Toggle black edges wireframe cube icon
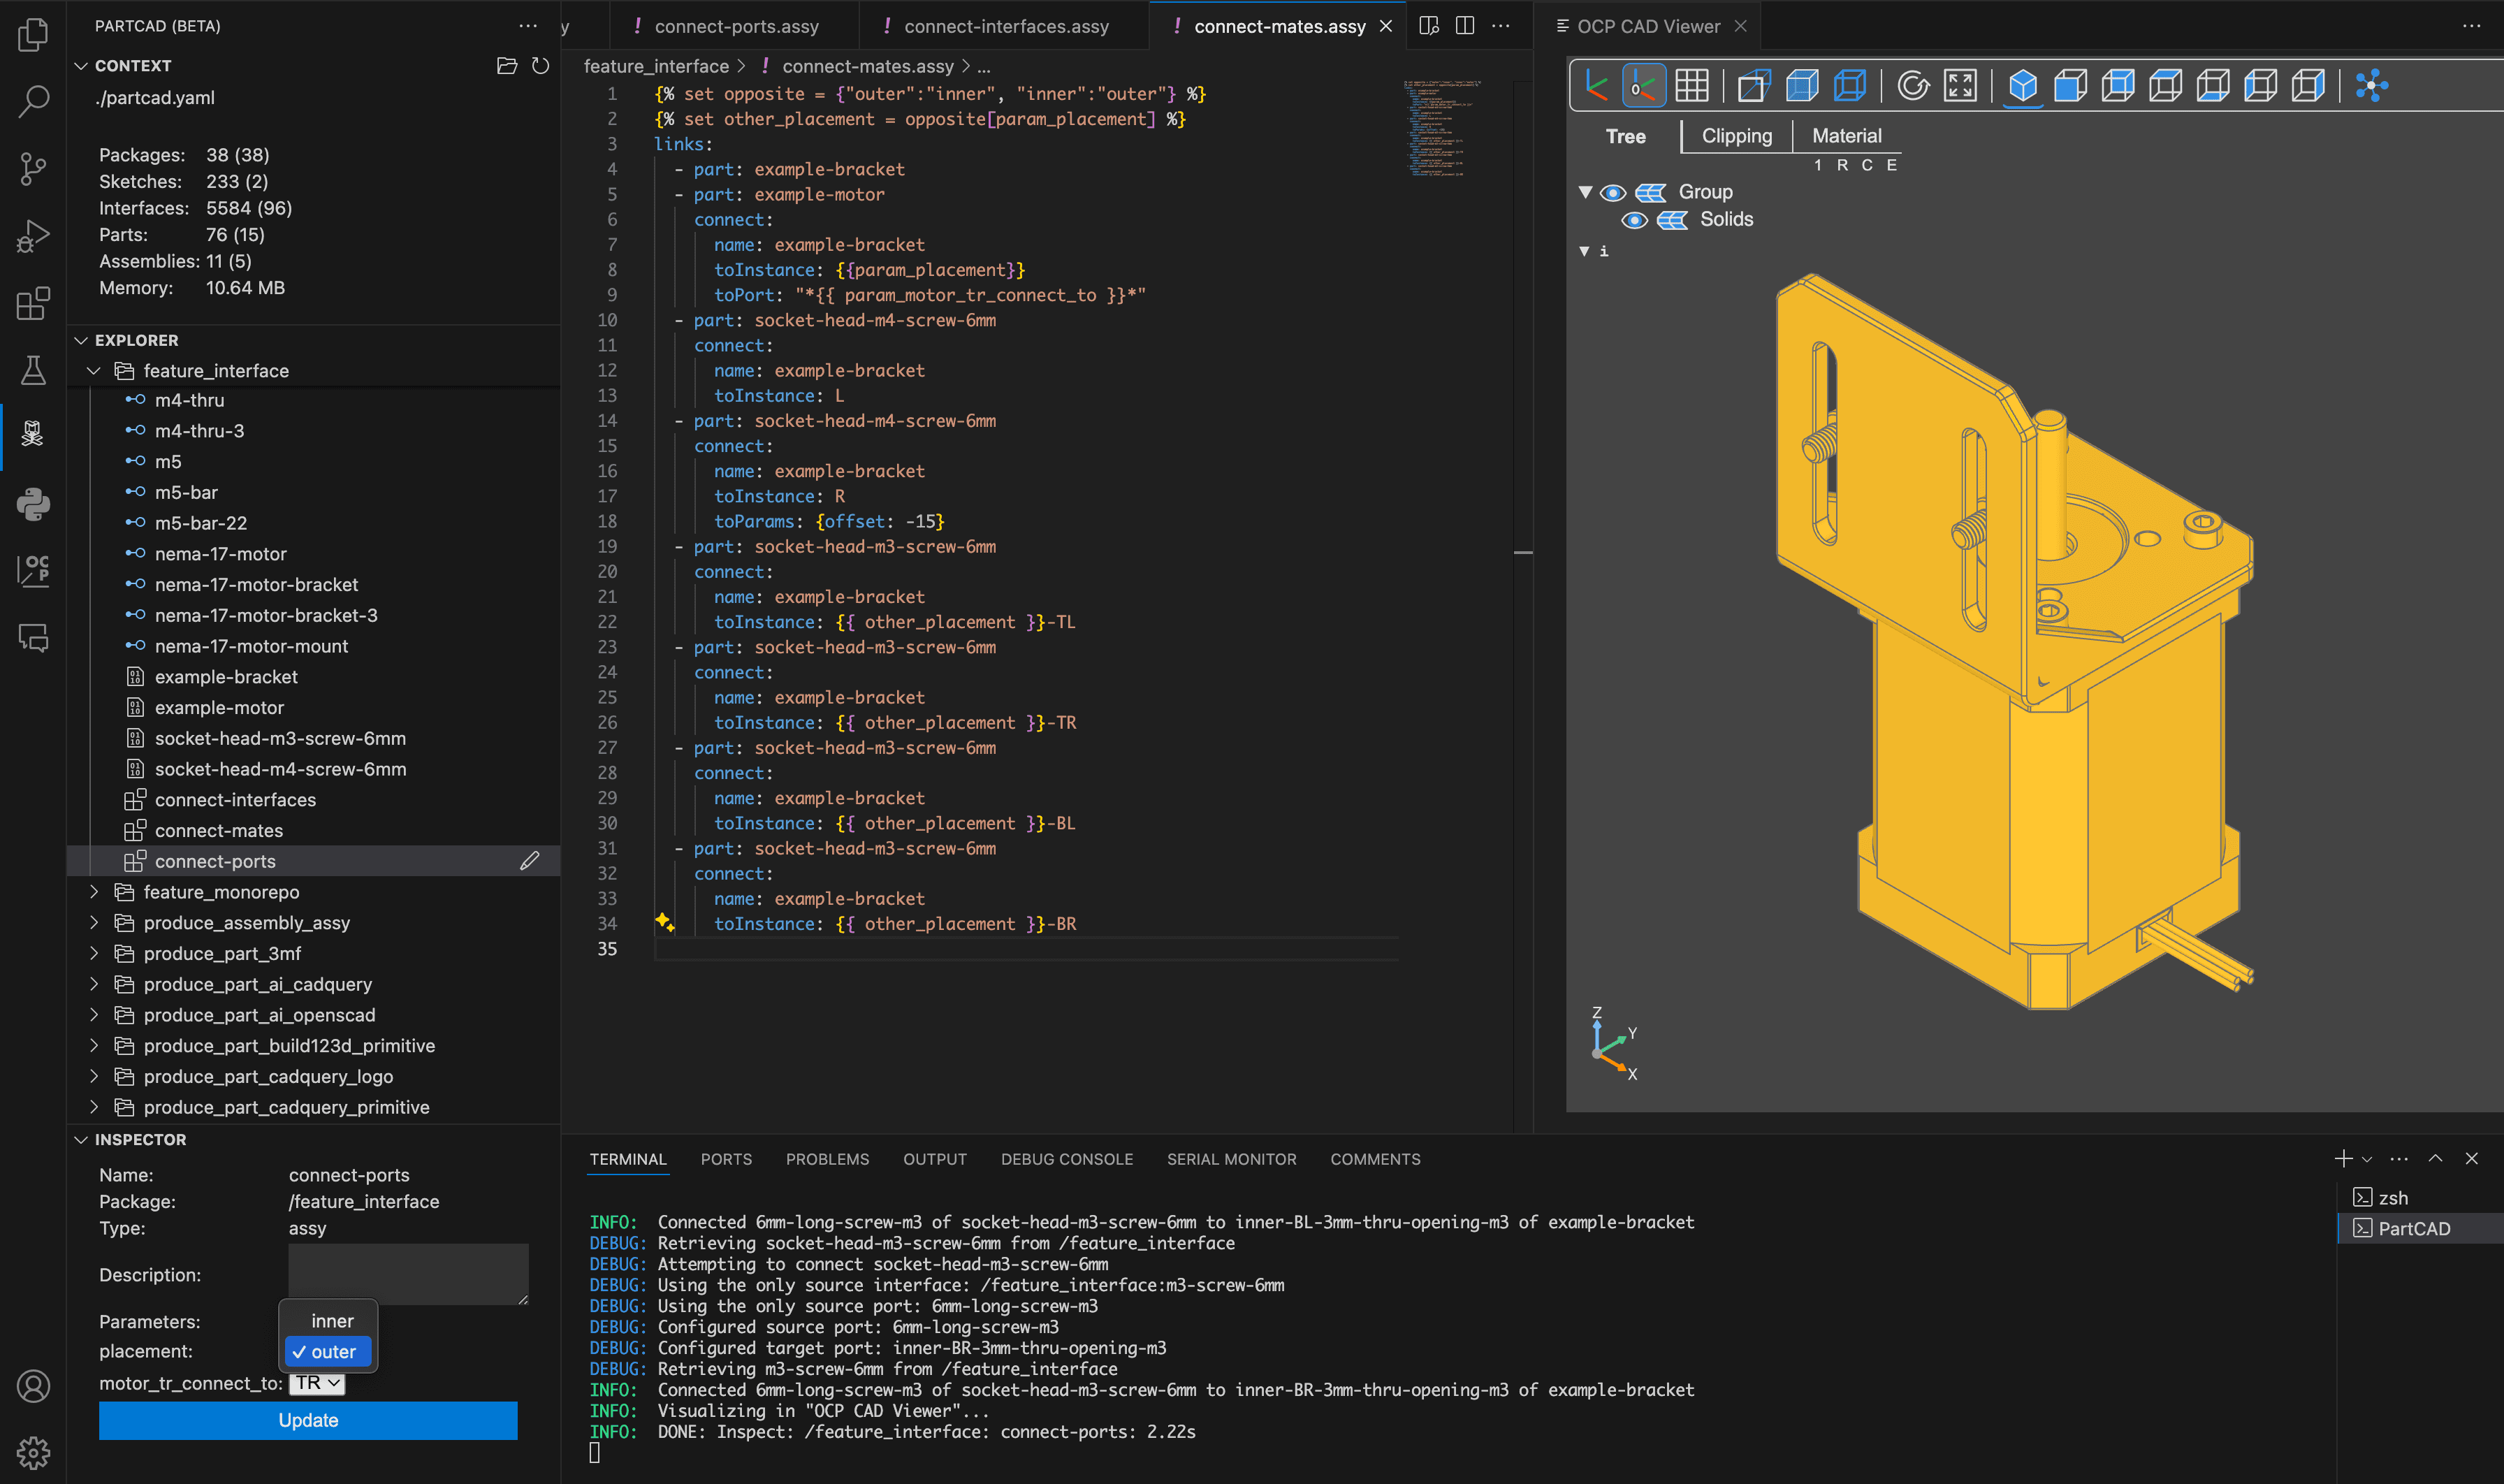2504x1484 pixels. tap(1850, 86)
